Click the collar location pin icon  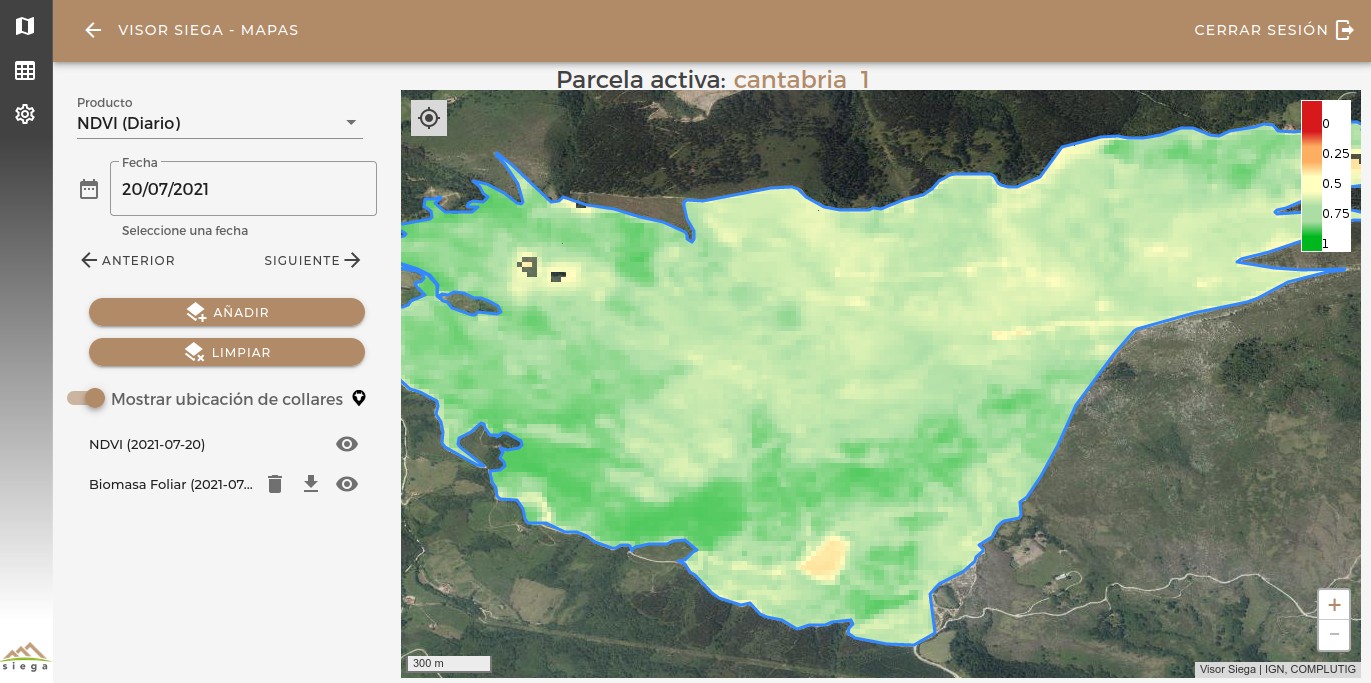[359, 399]
